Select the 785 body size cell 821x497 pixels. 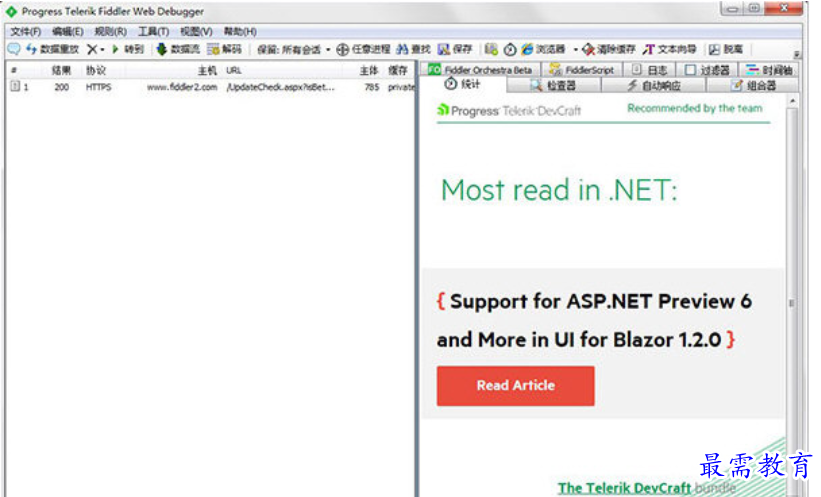pyautogui.click(x=372, y=87)
